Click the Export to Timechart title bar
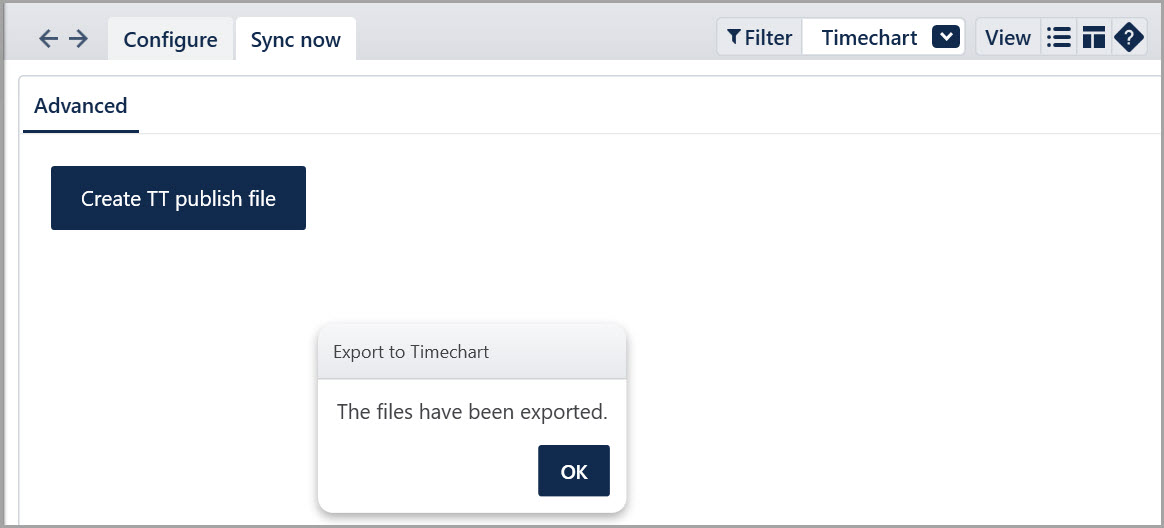 472,351
